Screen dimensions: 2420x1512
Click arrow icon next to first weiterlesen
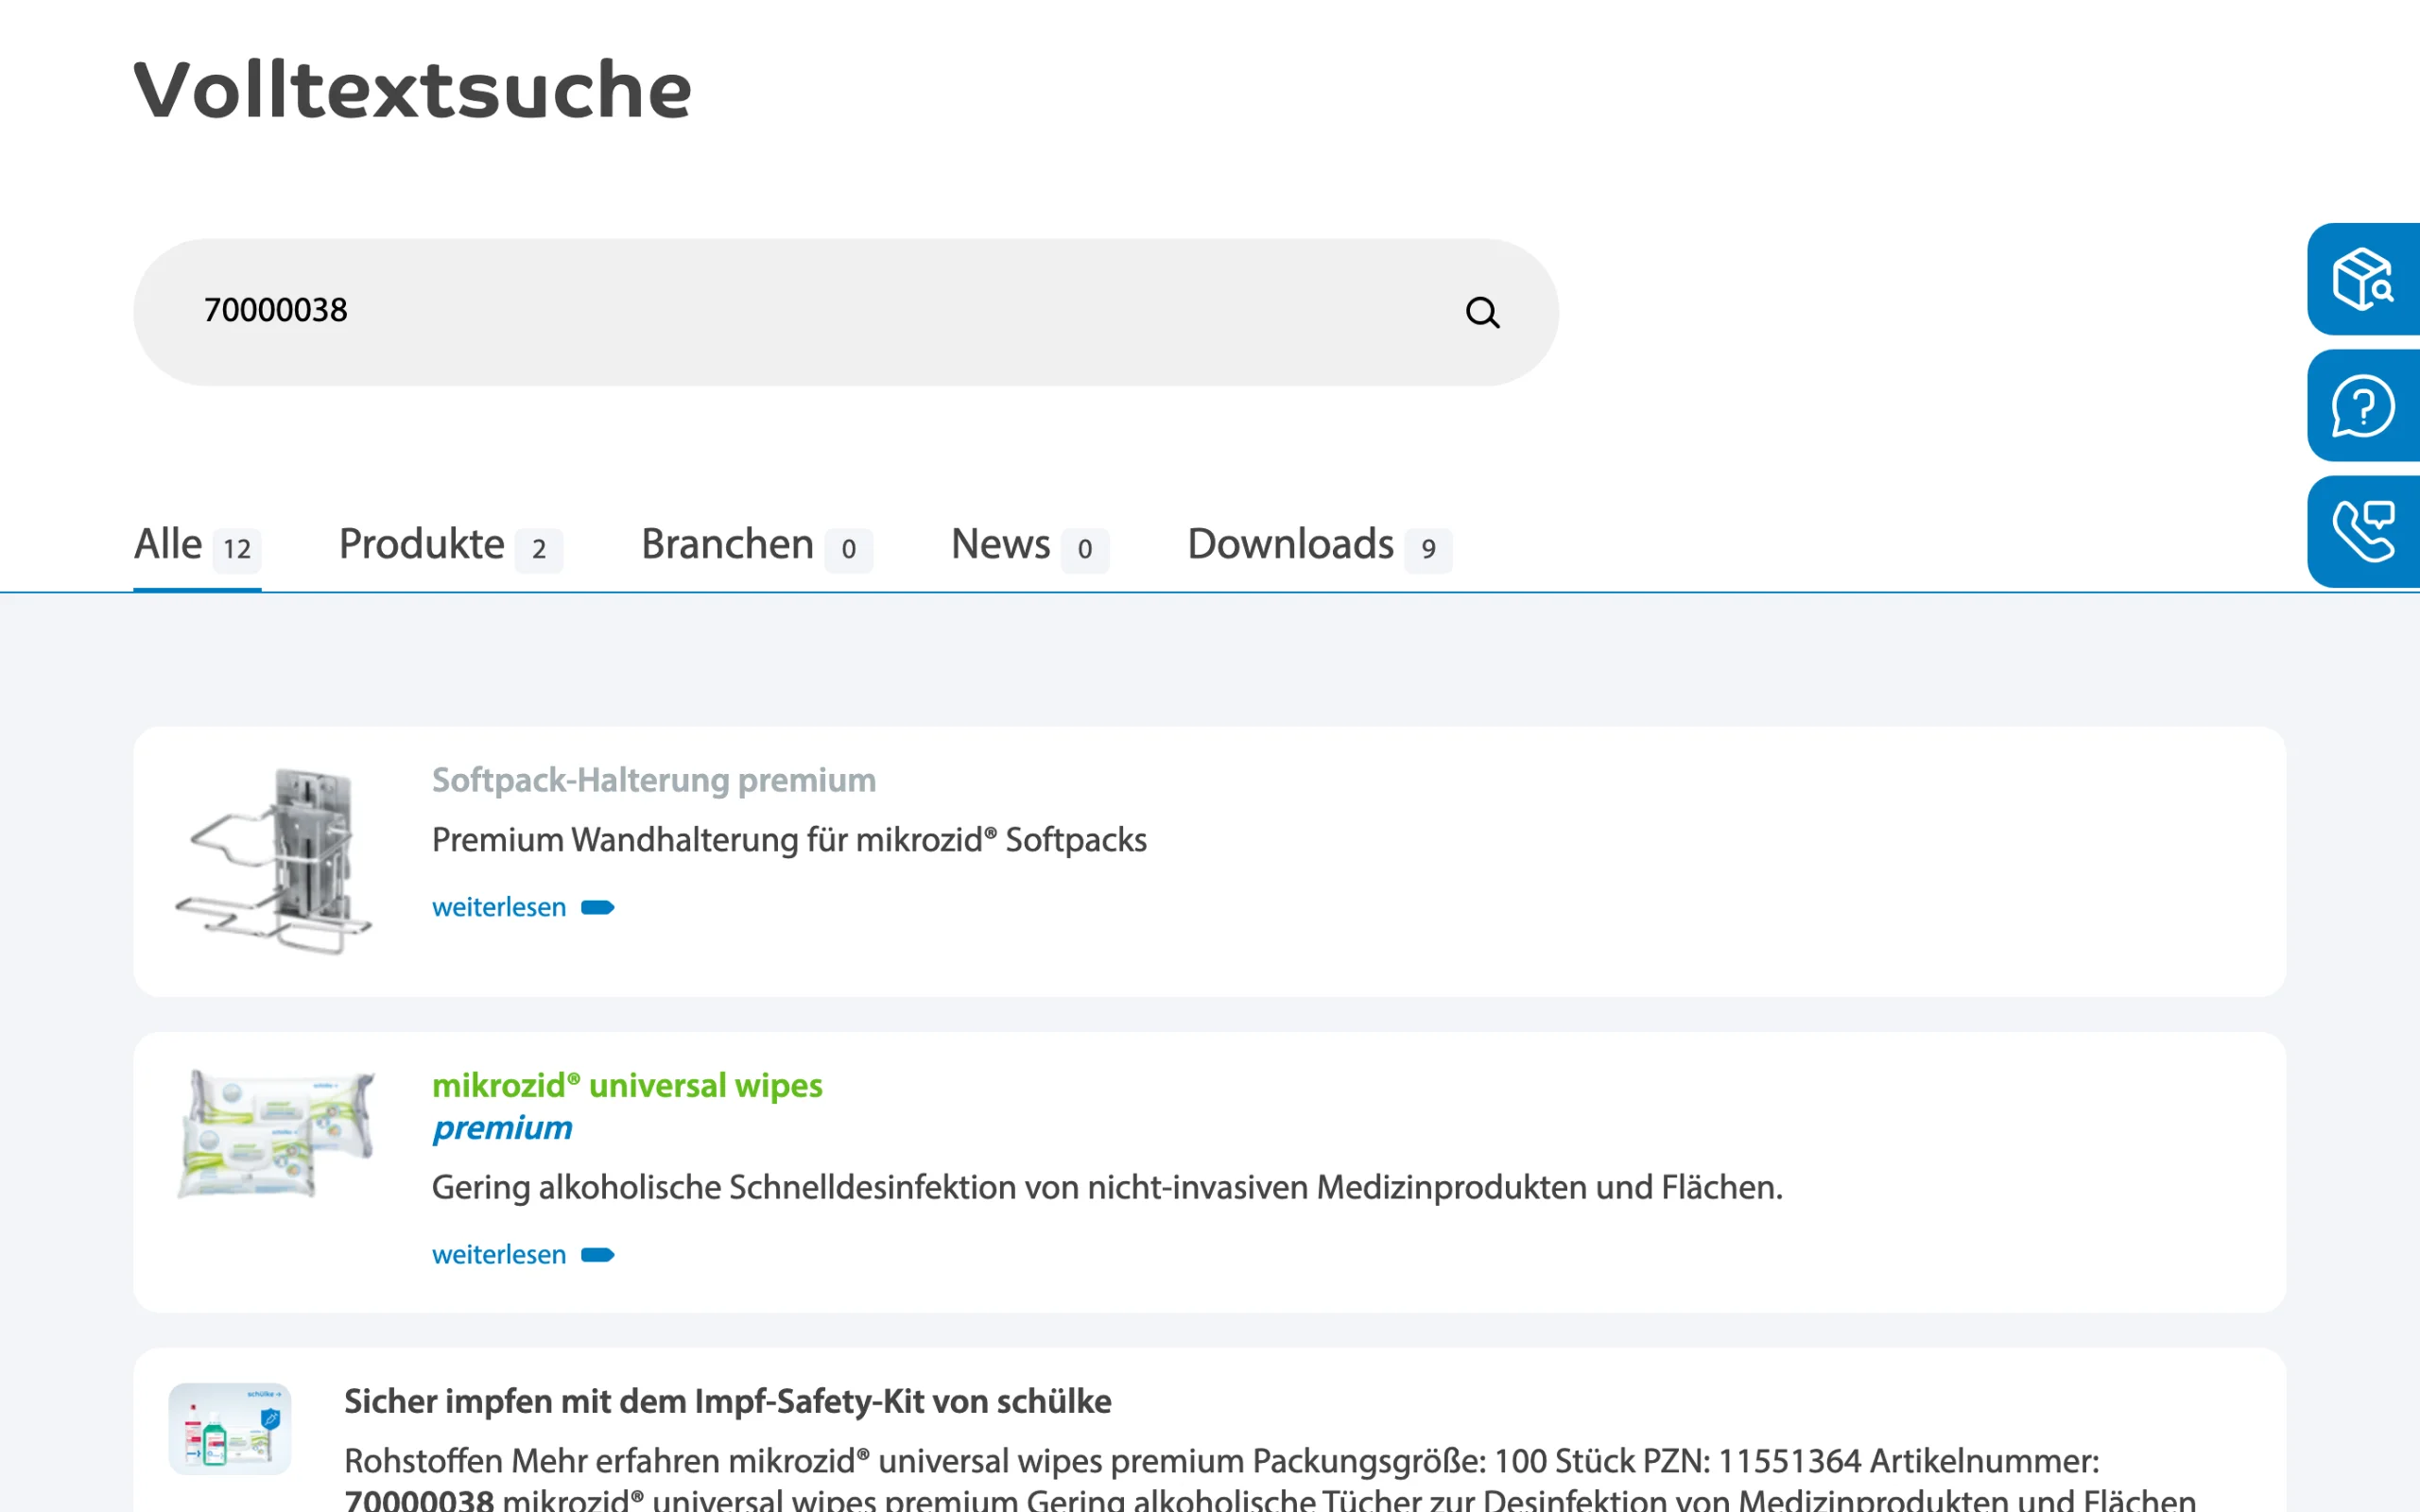pos(598,907)
